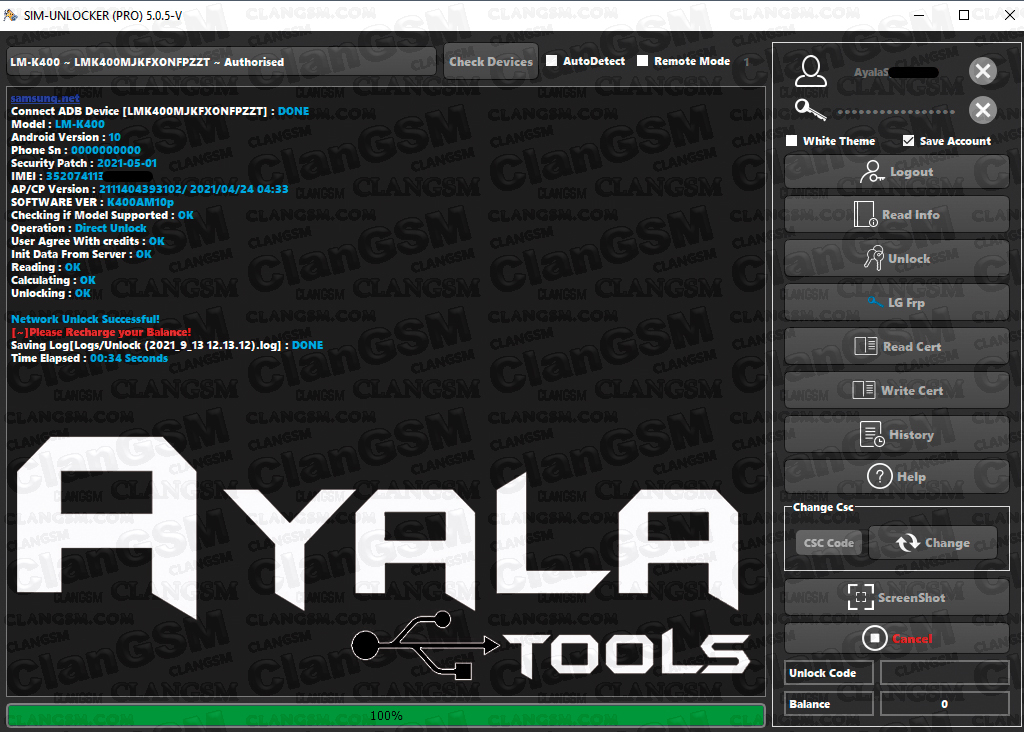
Task: Open the History log
Action: click(x=897, y=434)
